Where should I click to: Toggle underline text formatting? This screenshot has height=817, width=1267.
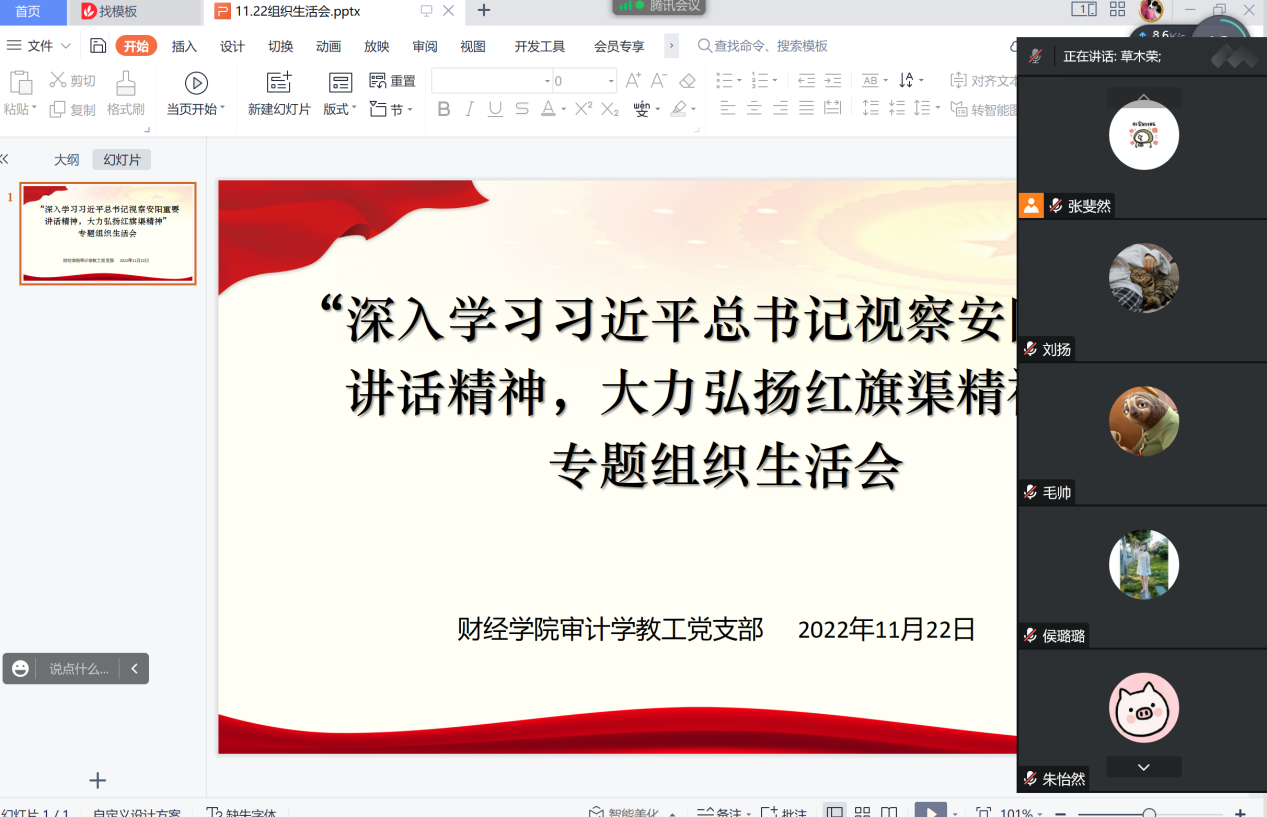(495, 109)
